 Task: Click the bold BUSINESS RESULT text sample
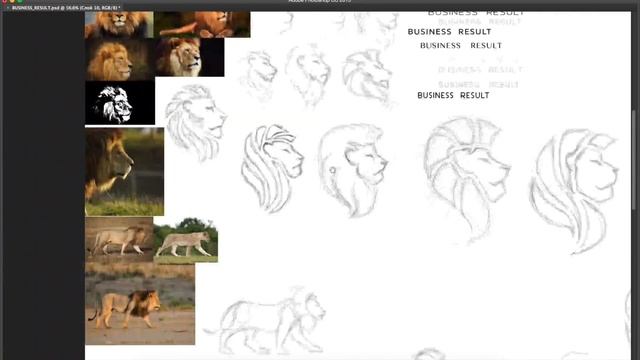(449, 32)
